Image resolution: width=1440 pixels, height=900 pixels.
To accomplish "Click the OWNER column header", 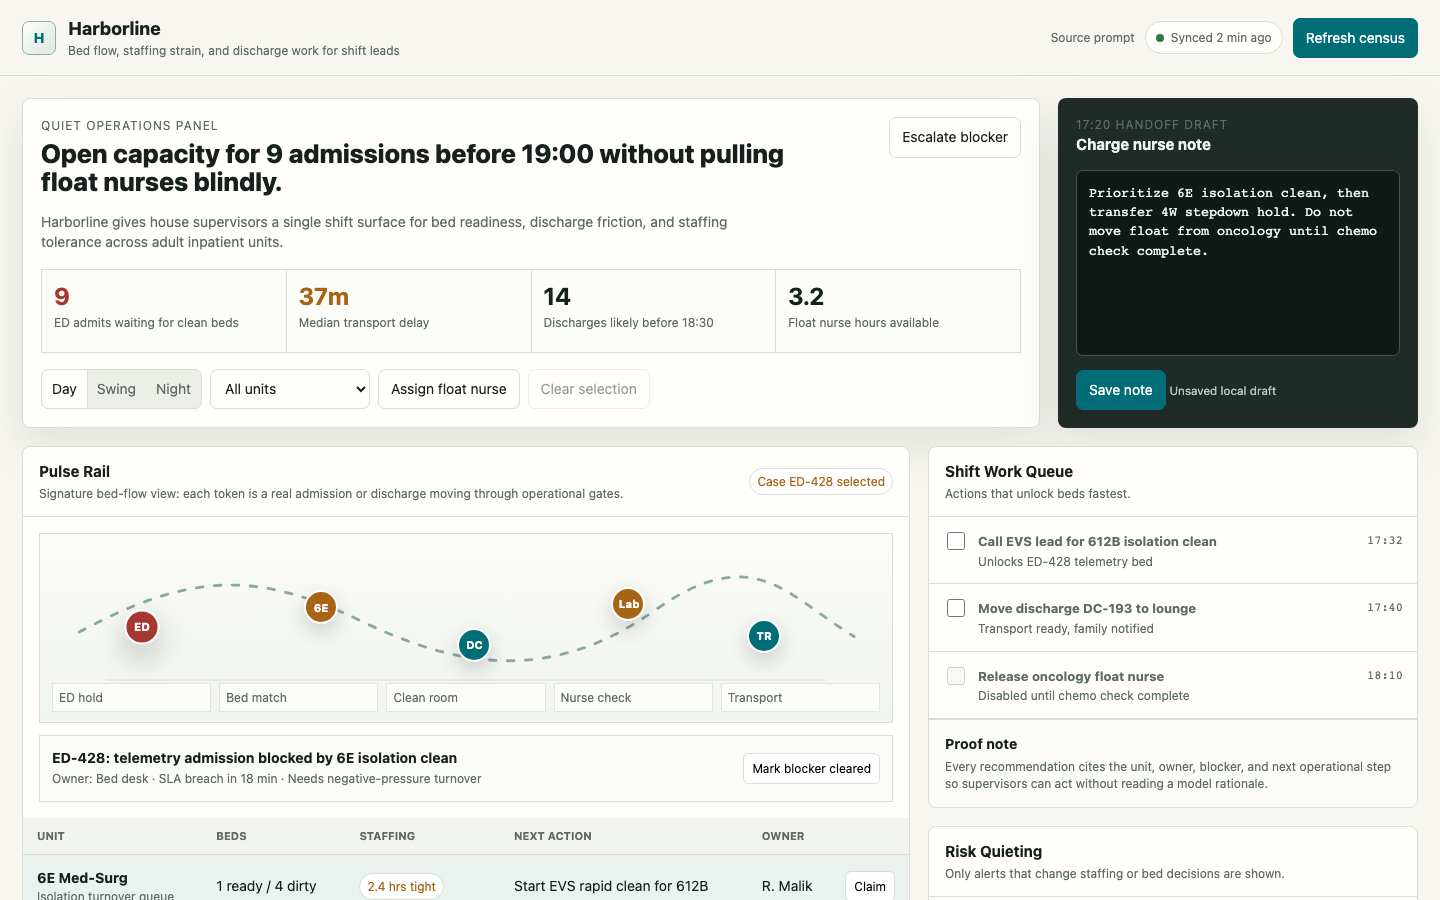I will coord(783,836).
